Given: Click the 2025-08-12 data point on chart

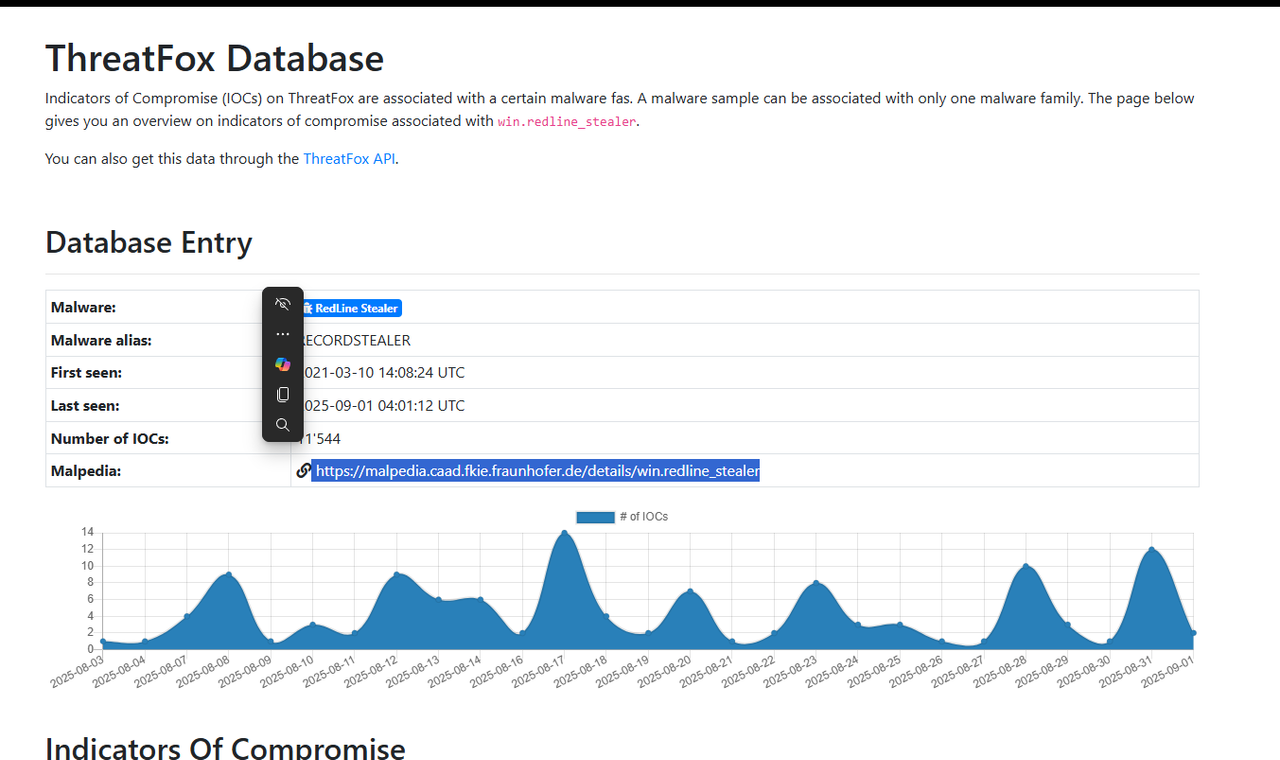Looking at the screenshot, I should (x=397, y=575).
